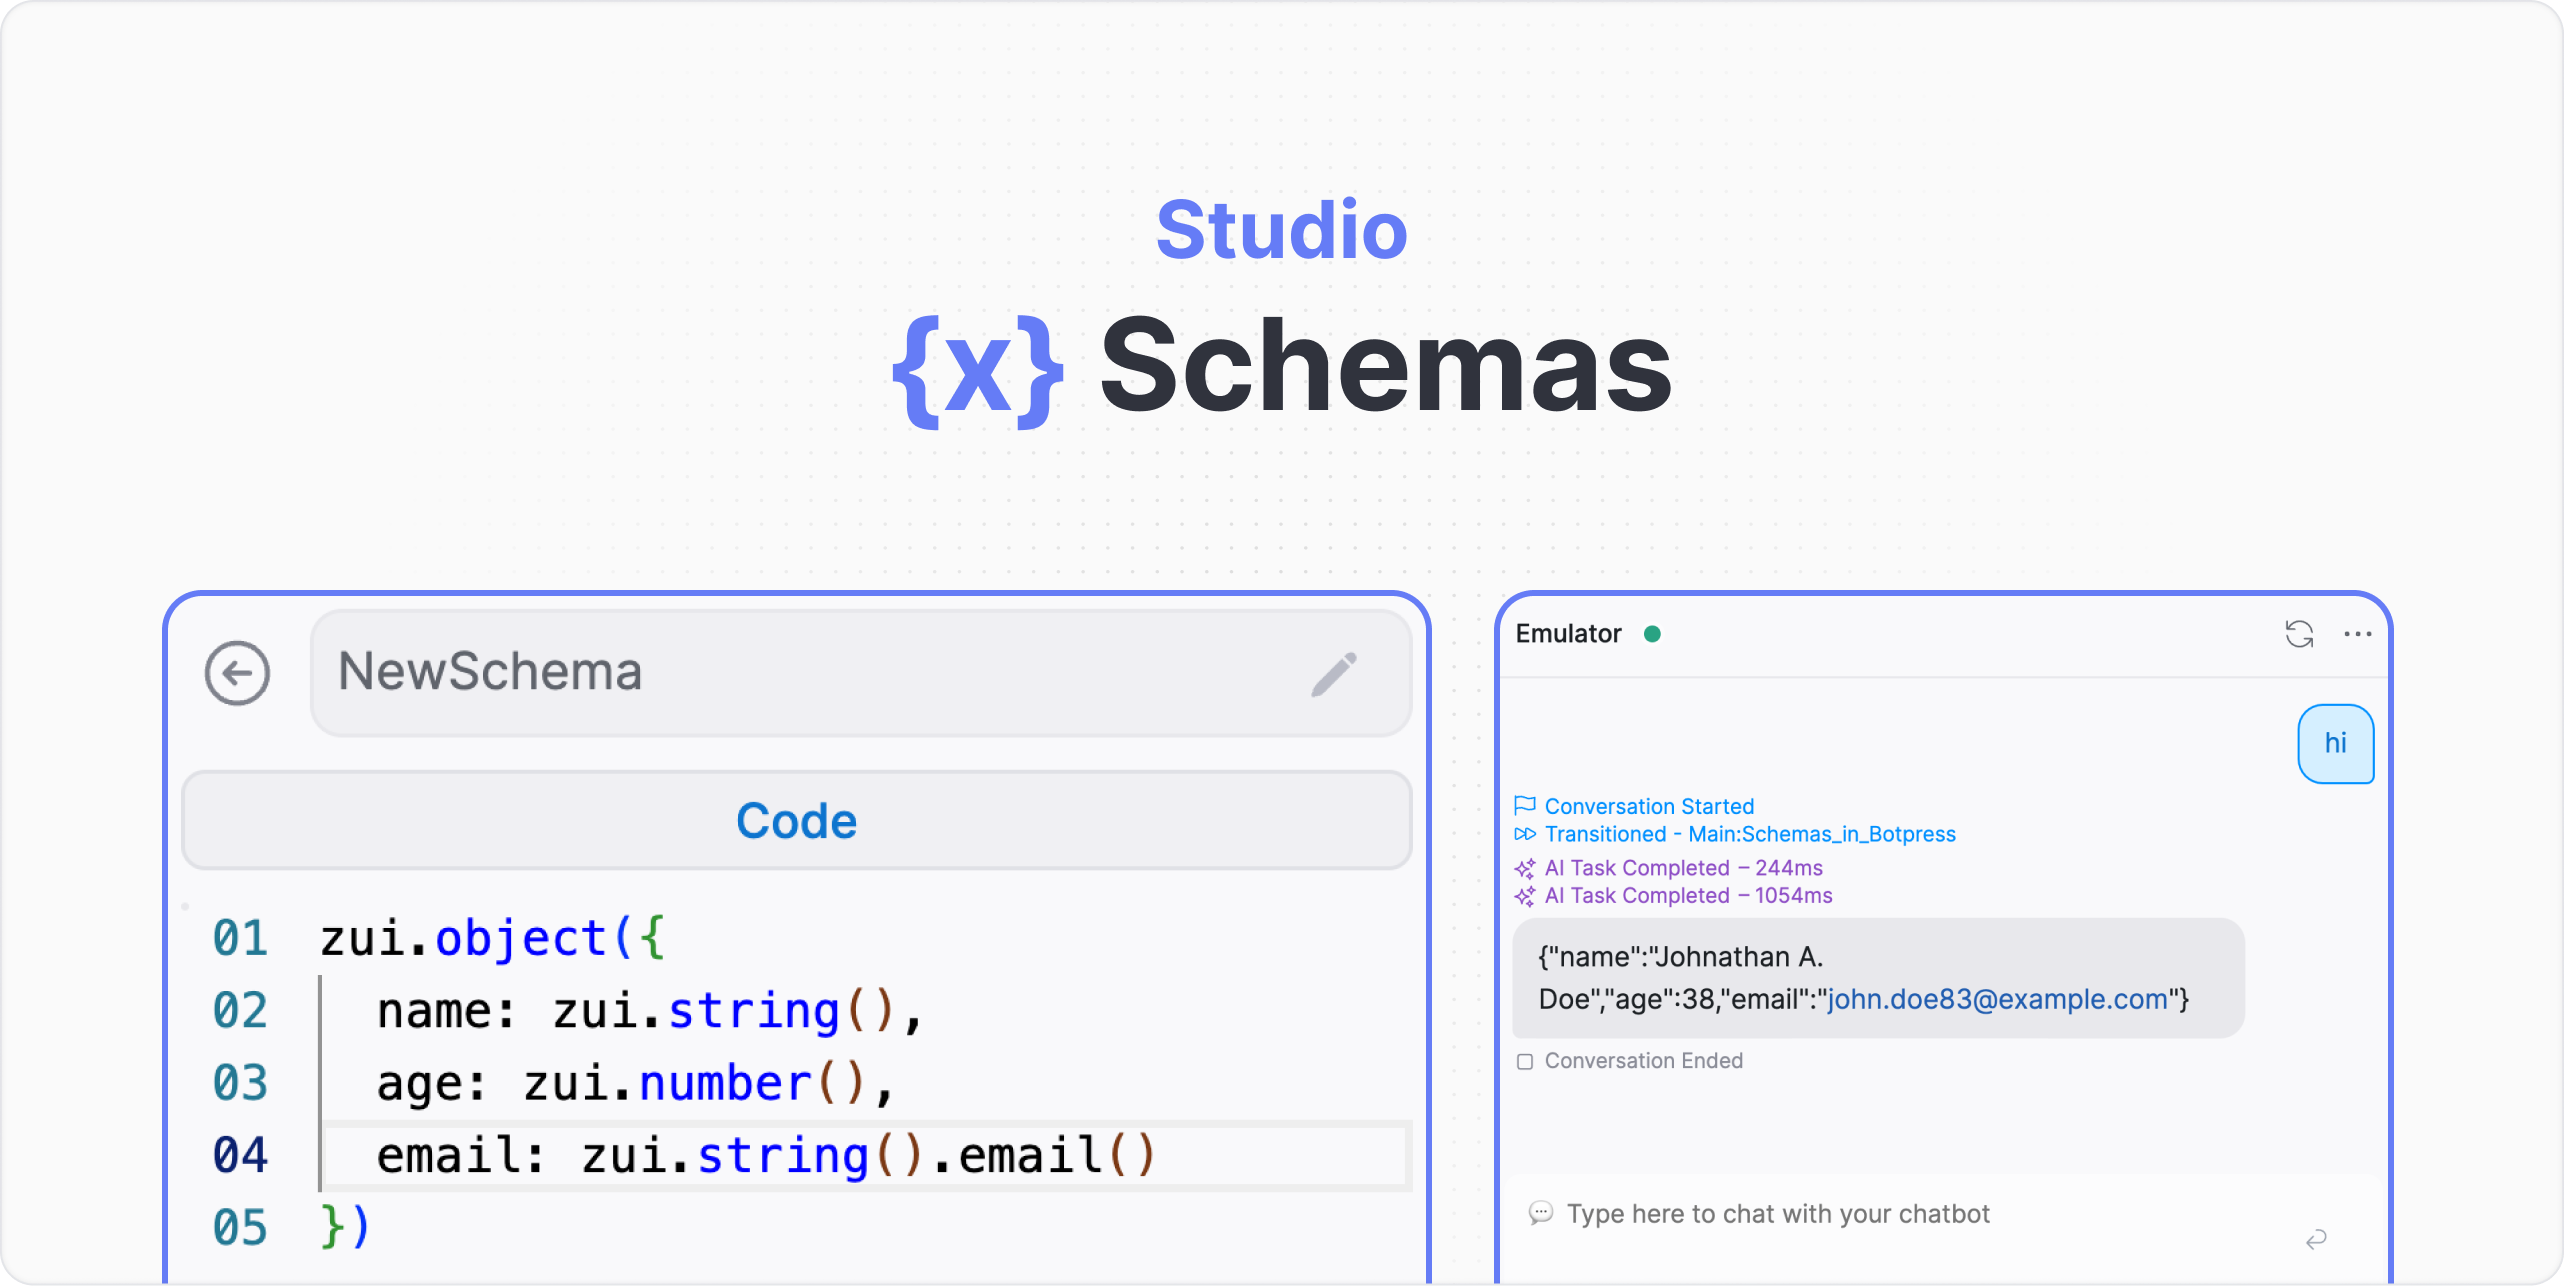Click the 'hi' user message bubble
This screenshot has width=2564, height=1286.
click(2336, 743)
